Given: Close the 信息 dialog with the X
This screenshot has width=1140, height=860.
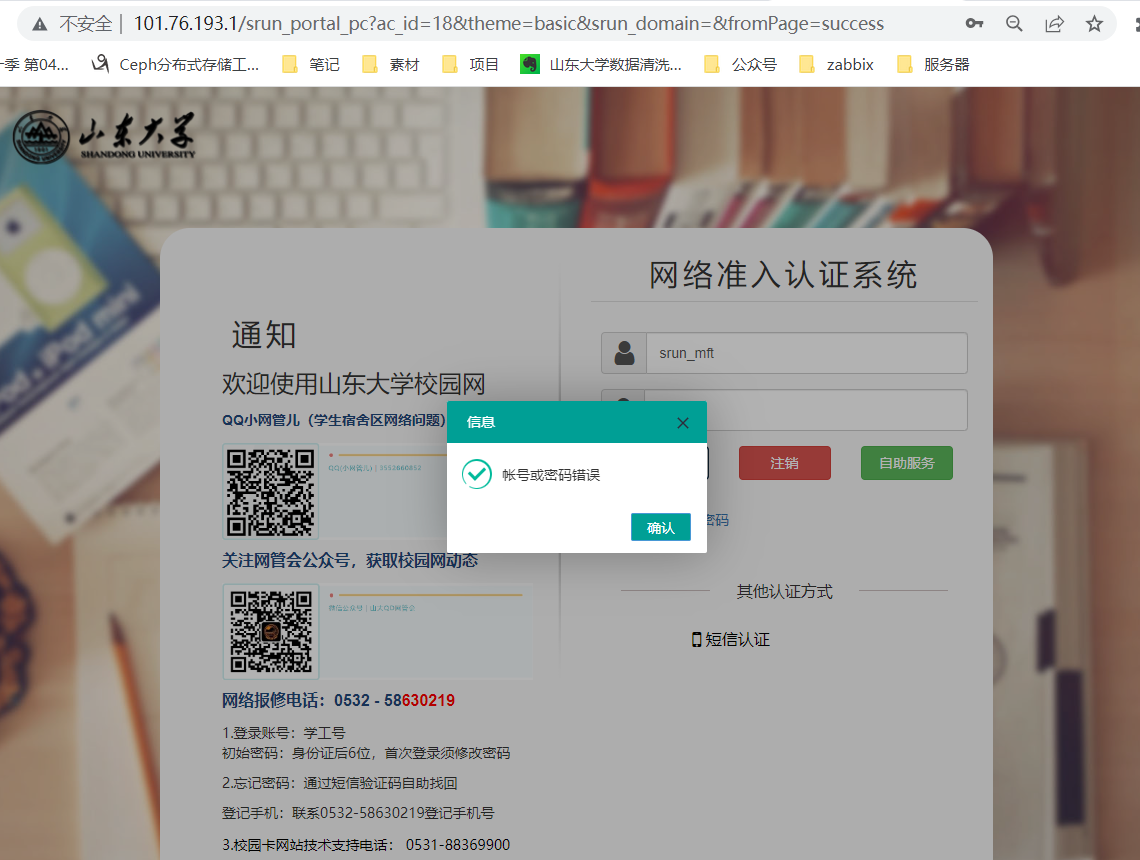Looking at the screenshot, I should [683, 423].
